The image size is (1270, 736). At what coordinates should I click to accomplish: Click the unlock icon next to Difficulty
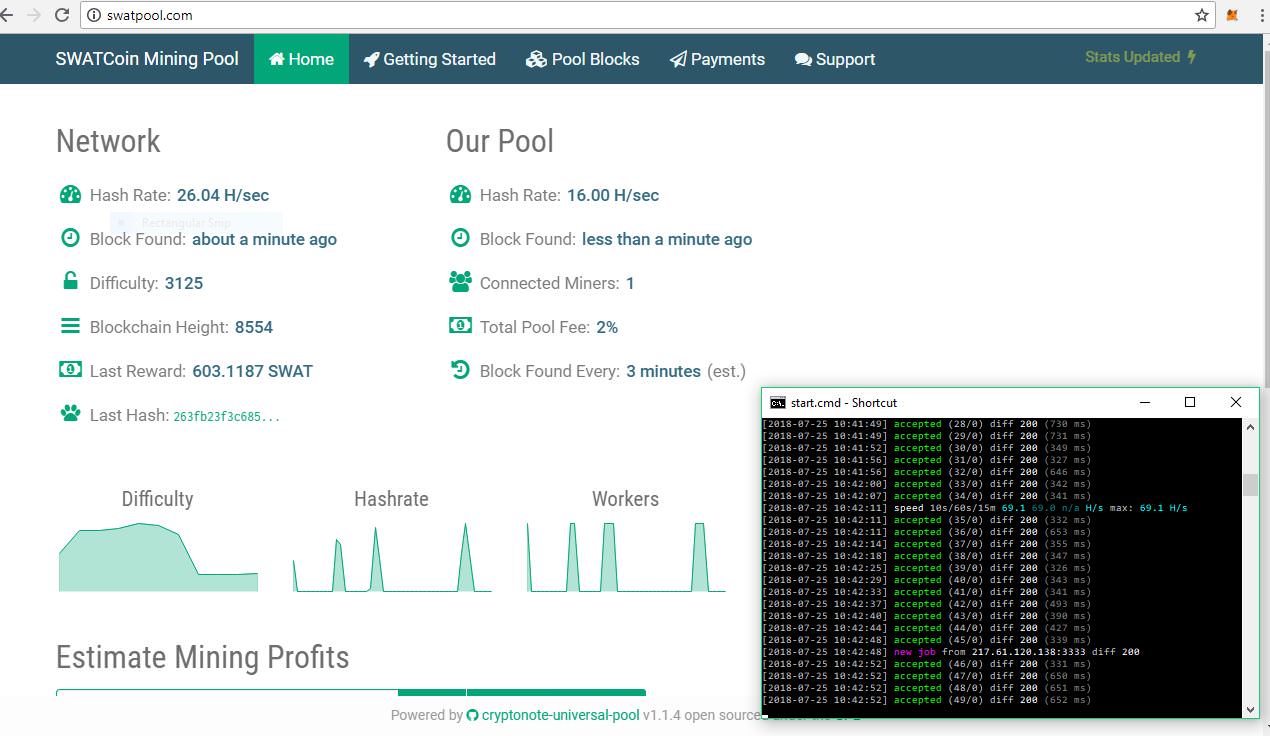pyautogui.click(x=70, y=282)
